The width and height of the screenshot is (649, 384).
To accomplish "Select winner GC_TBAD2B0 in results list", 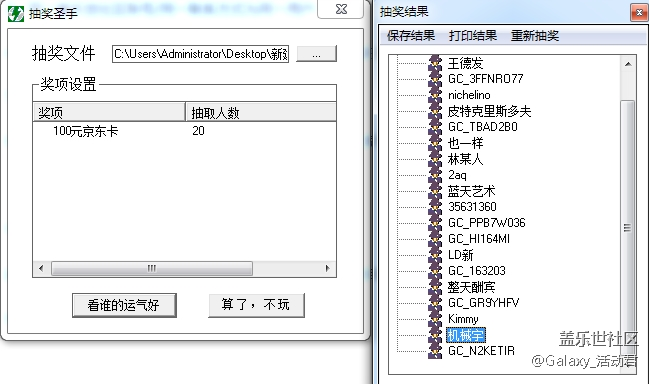I will click(x=483, y=127).
